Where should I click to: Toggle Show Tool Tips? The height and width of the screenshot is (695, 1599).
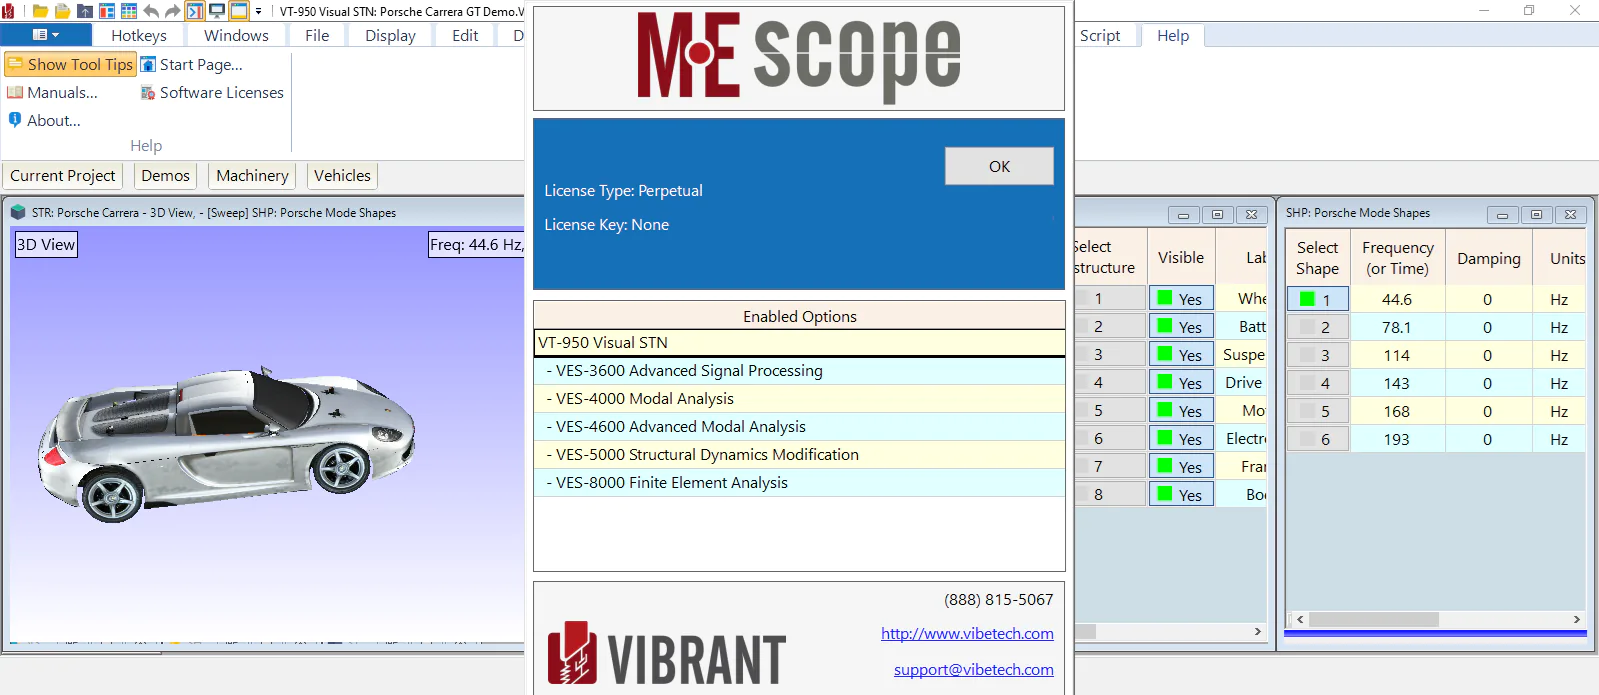(70, 64)
